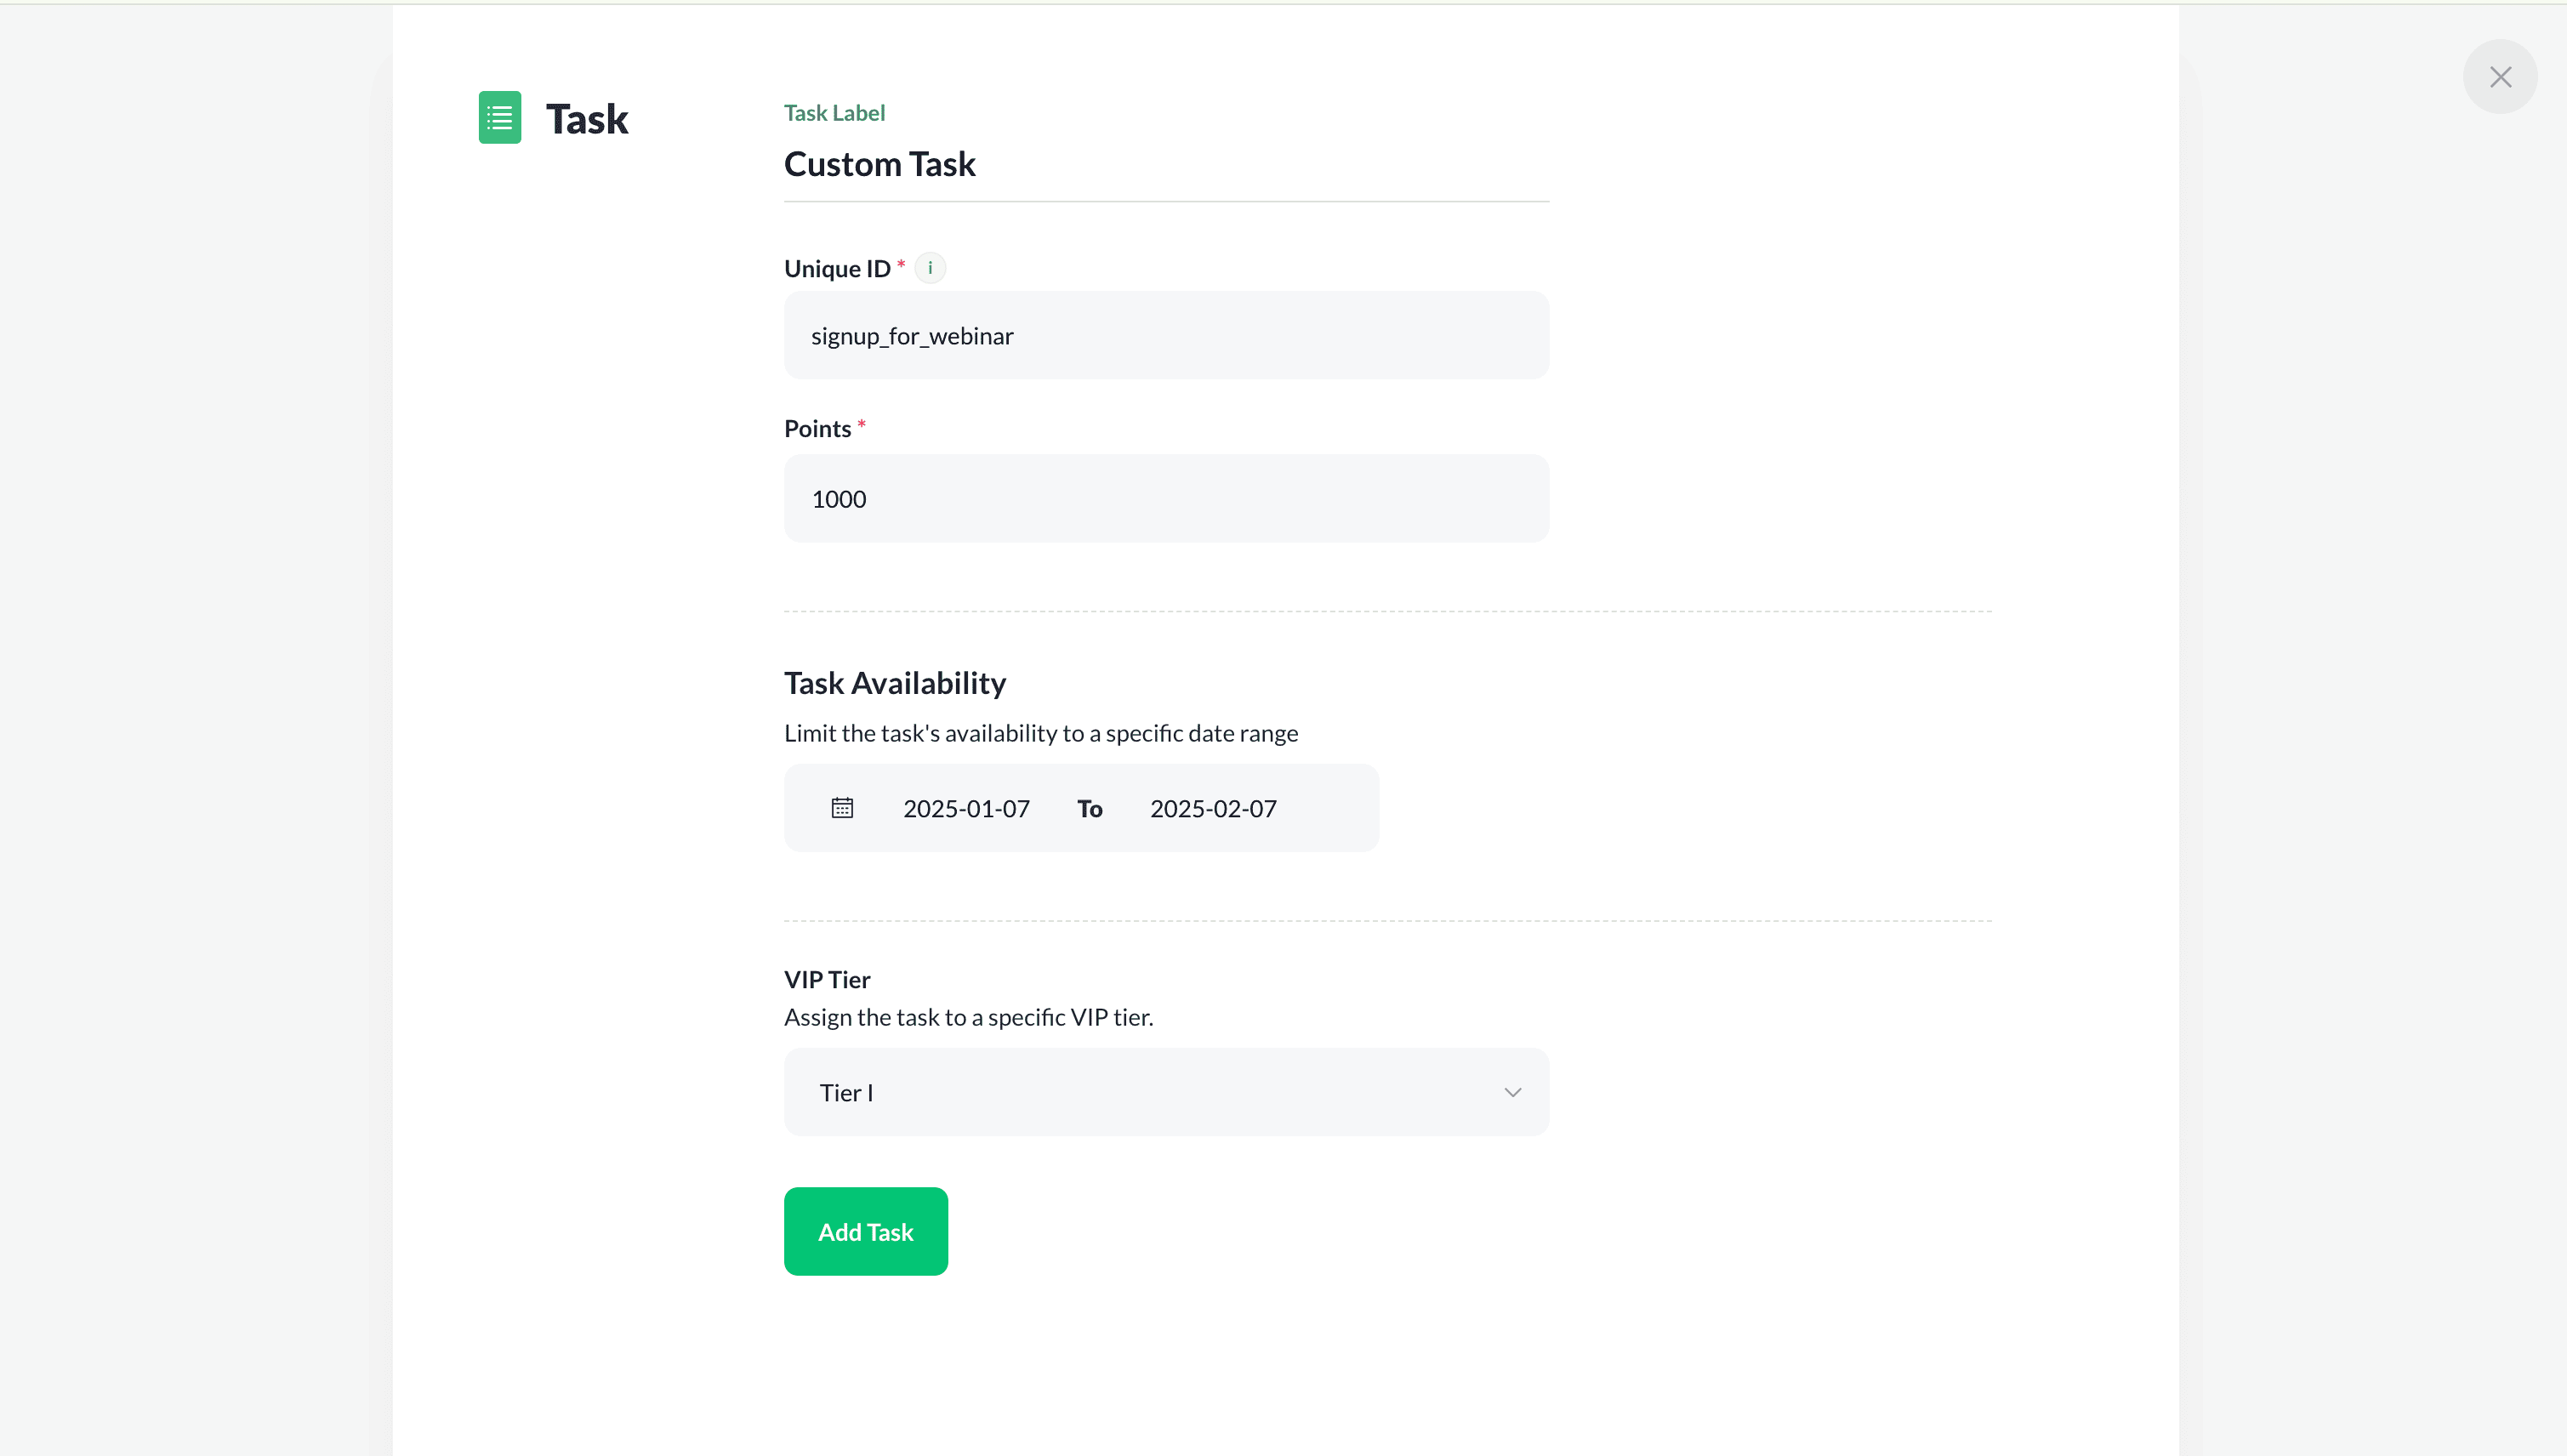Select the Task Label heading icon area
Screen dimensions: 2567x1456
coord(834,112)
